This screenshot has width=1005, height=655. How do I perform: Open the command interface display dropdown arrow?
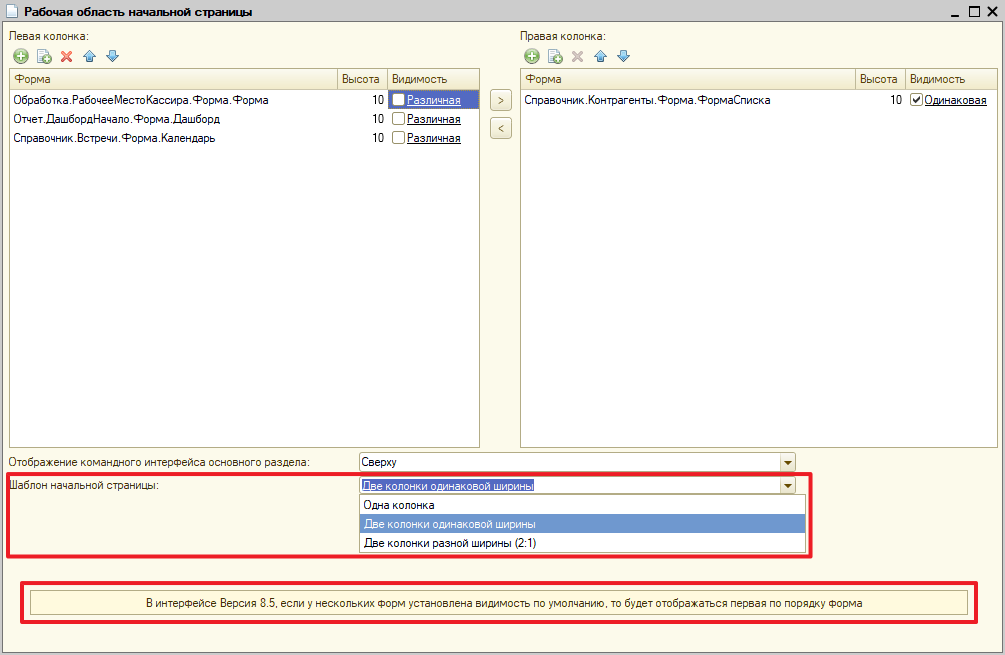point(788,462)
